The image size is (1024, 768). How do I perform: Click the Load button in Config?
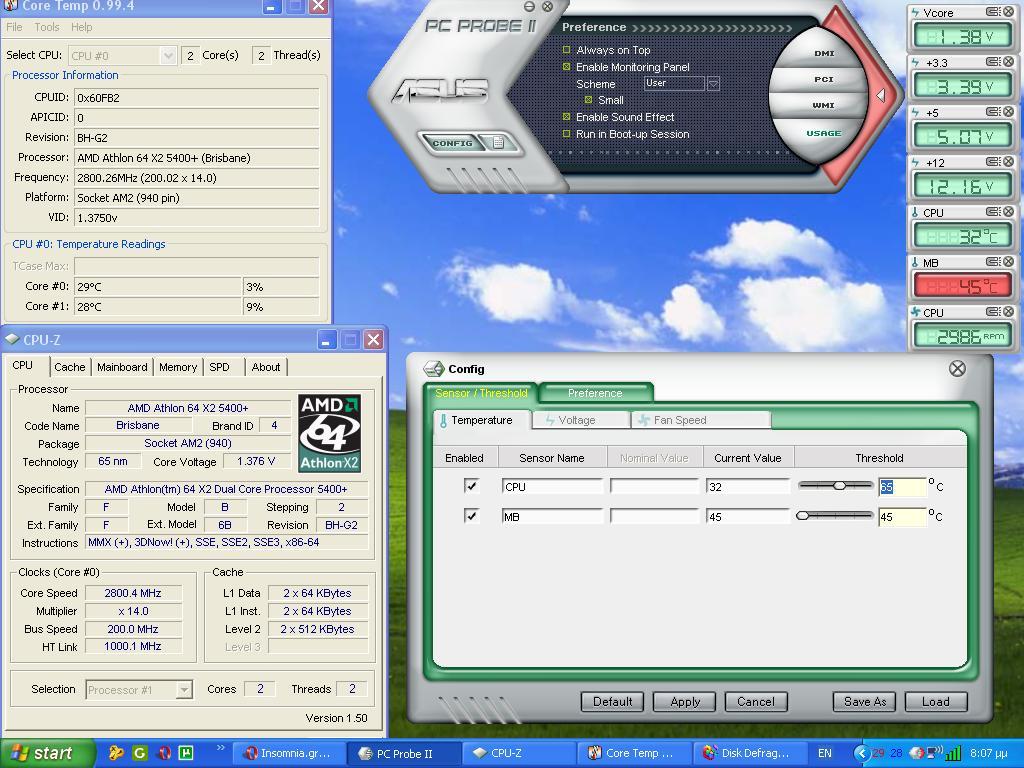click(935, 701)
